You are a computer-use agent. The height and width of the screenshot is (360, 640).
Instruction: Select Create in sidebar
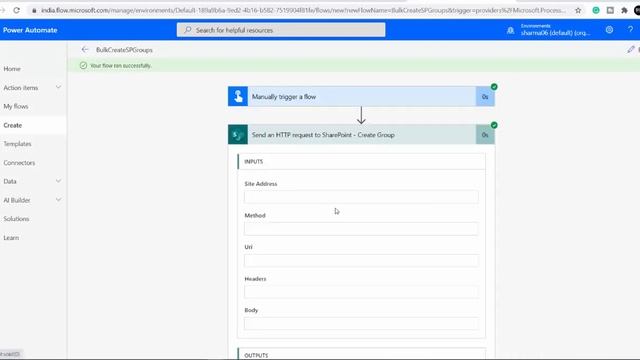tap(13, 125)
